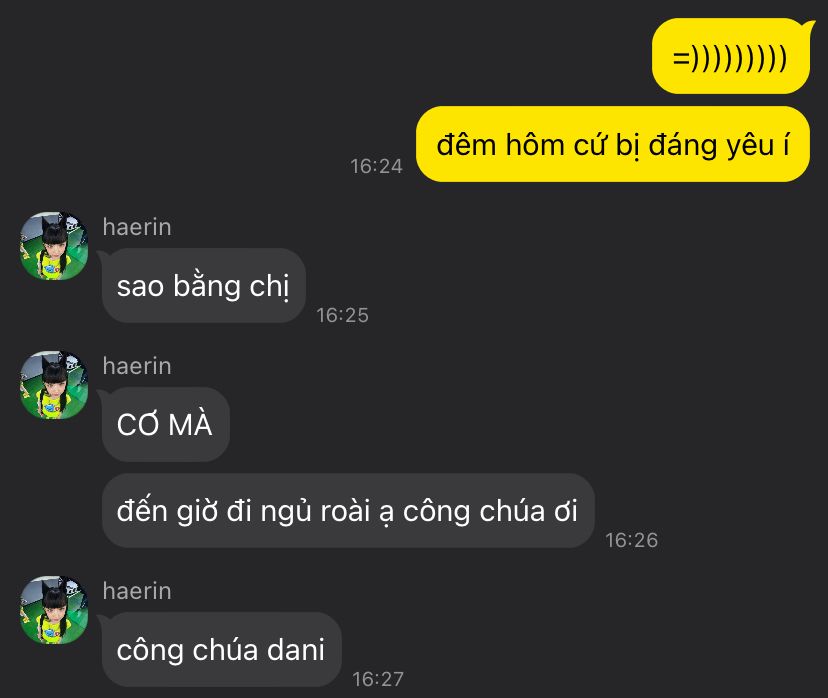The width and height of the screenshot is (828, 698).
Task: Select the 'đêm hôm cứ bị đáng yêu í' bubble
Action: pyautogui.click(x=613, y=144)
